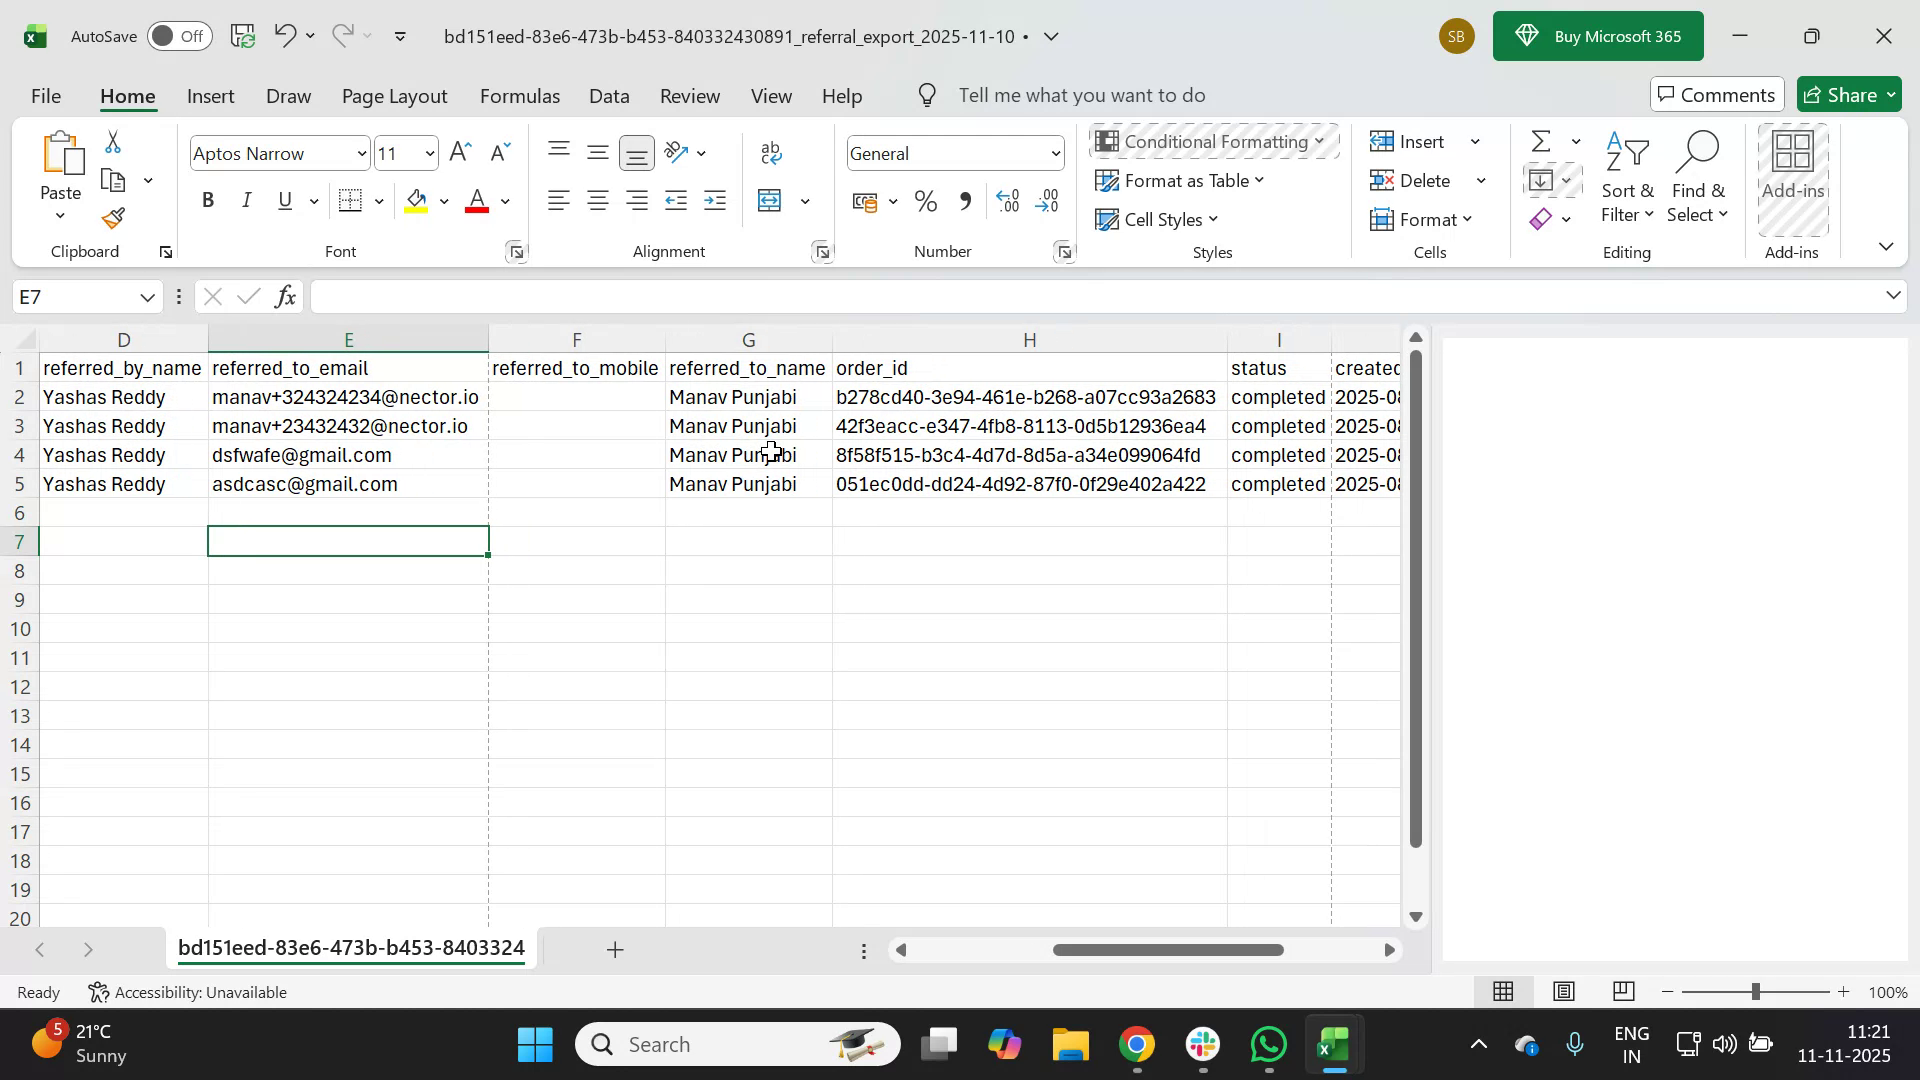Open the font name dropdown
1920x1080 pixels.
pyautogui.click(x=361, y=153)
